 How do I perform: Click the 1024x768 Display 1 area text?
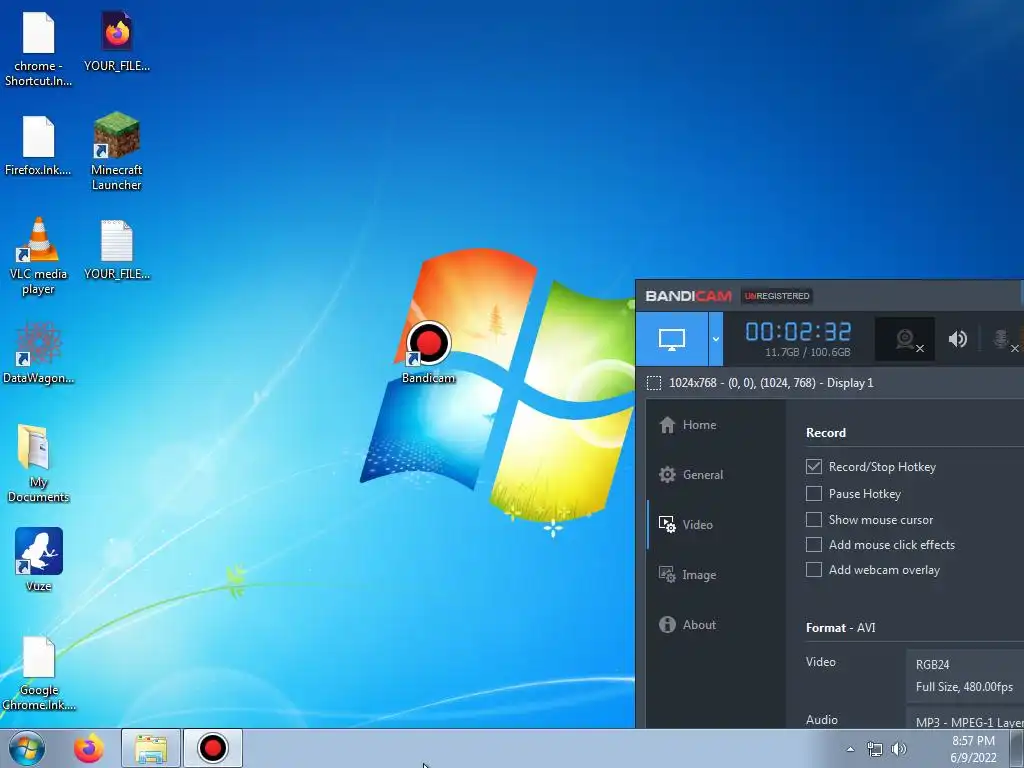771,383
